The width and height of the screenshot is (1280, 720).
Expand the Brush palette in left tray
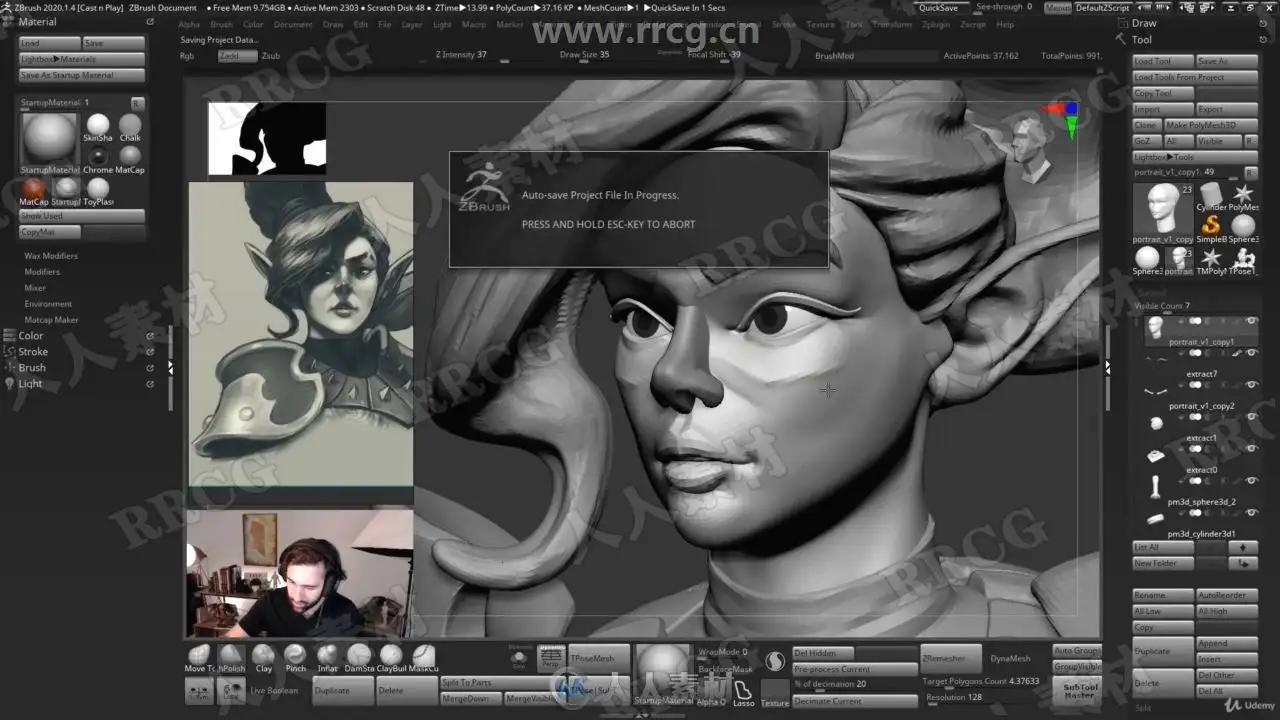[x=32, y=368]
